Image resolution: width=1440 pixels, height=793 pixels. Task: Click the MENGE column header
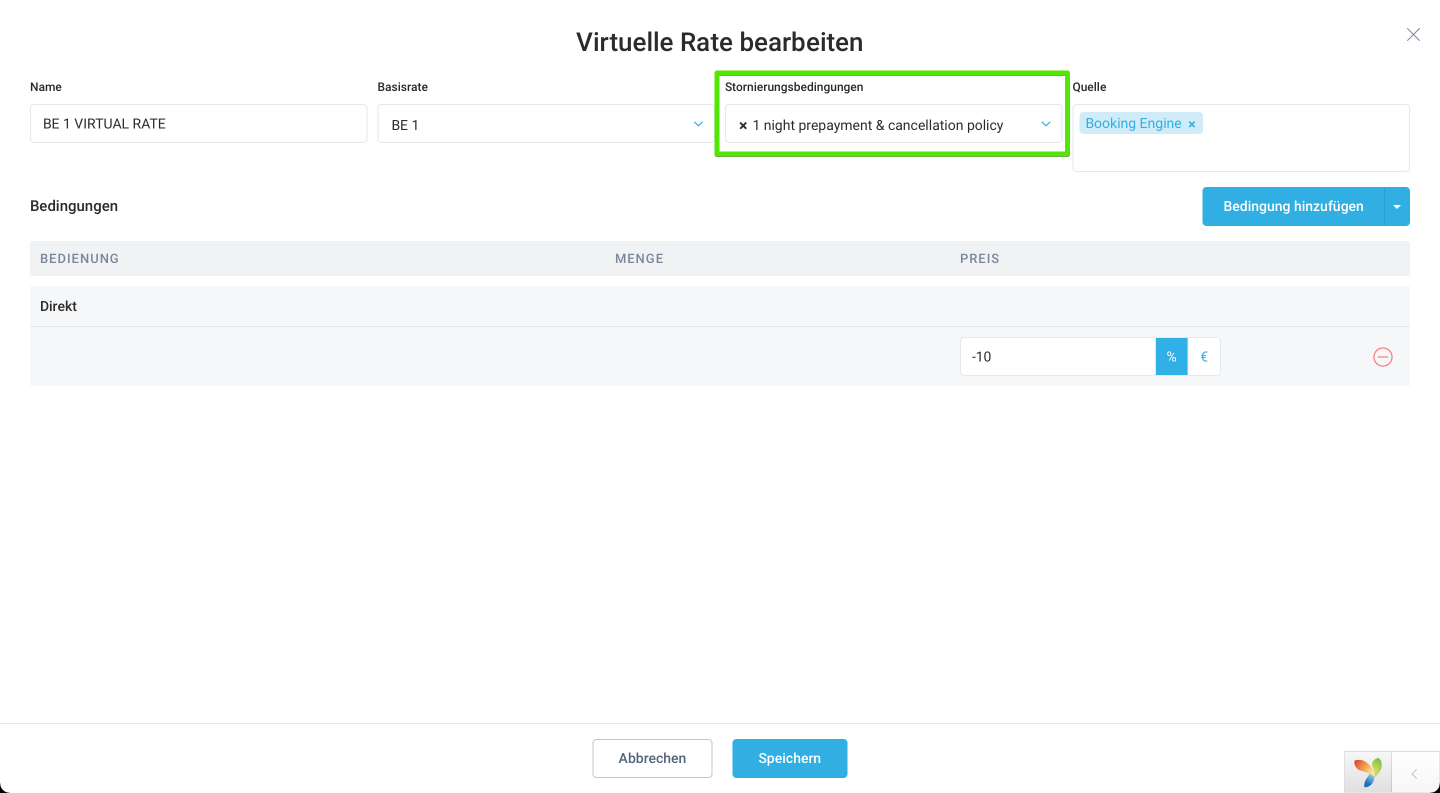(639, 258)
